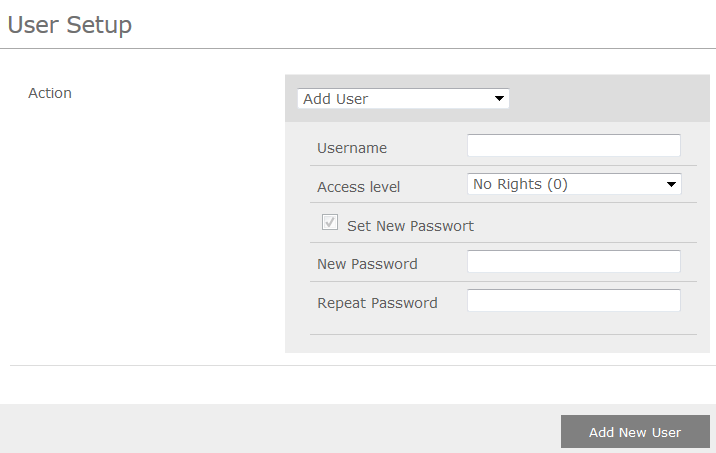716x453 pixels.
Task: Open the Add User action dropdown
Action: 403,99
